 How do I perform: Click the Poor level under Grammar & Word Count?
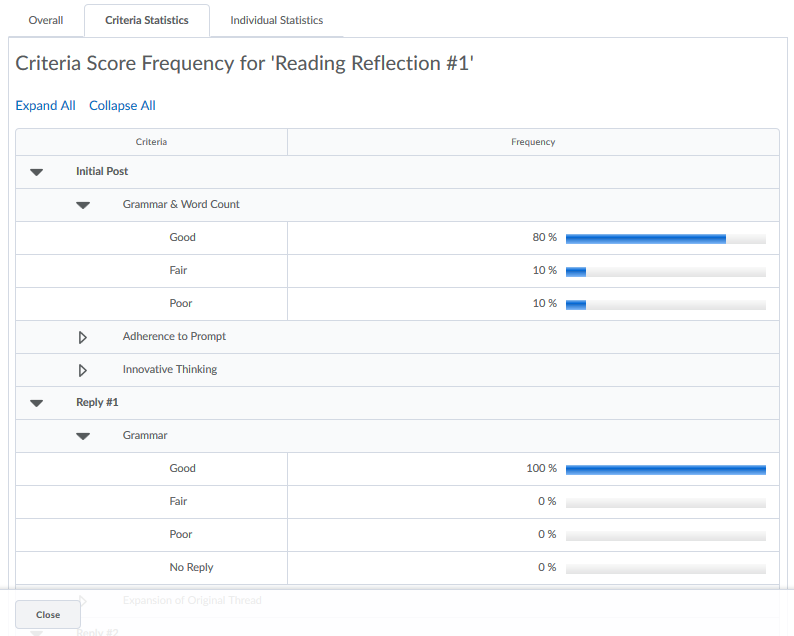coord(181,303)
